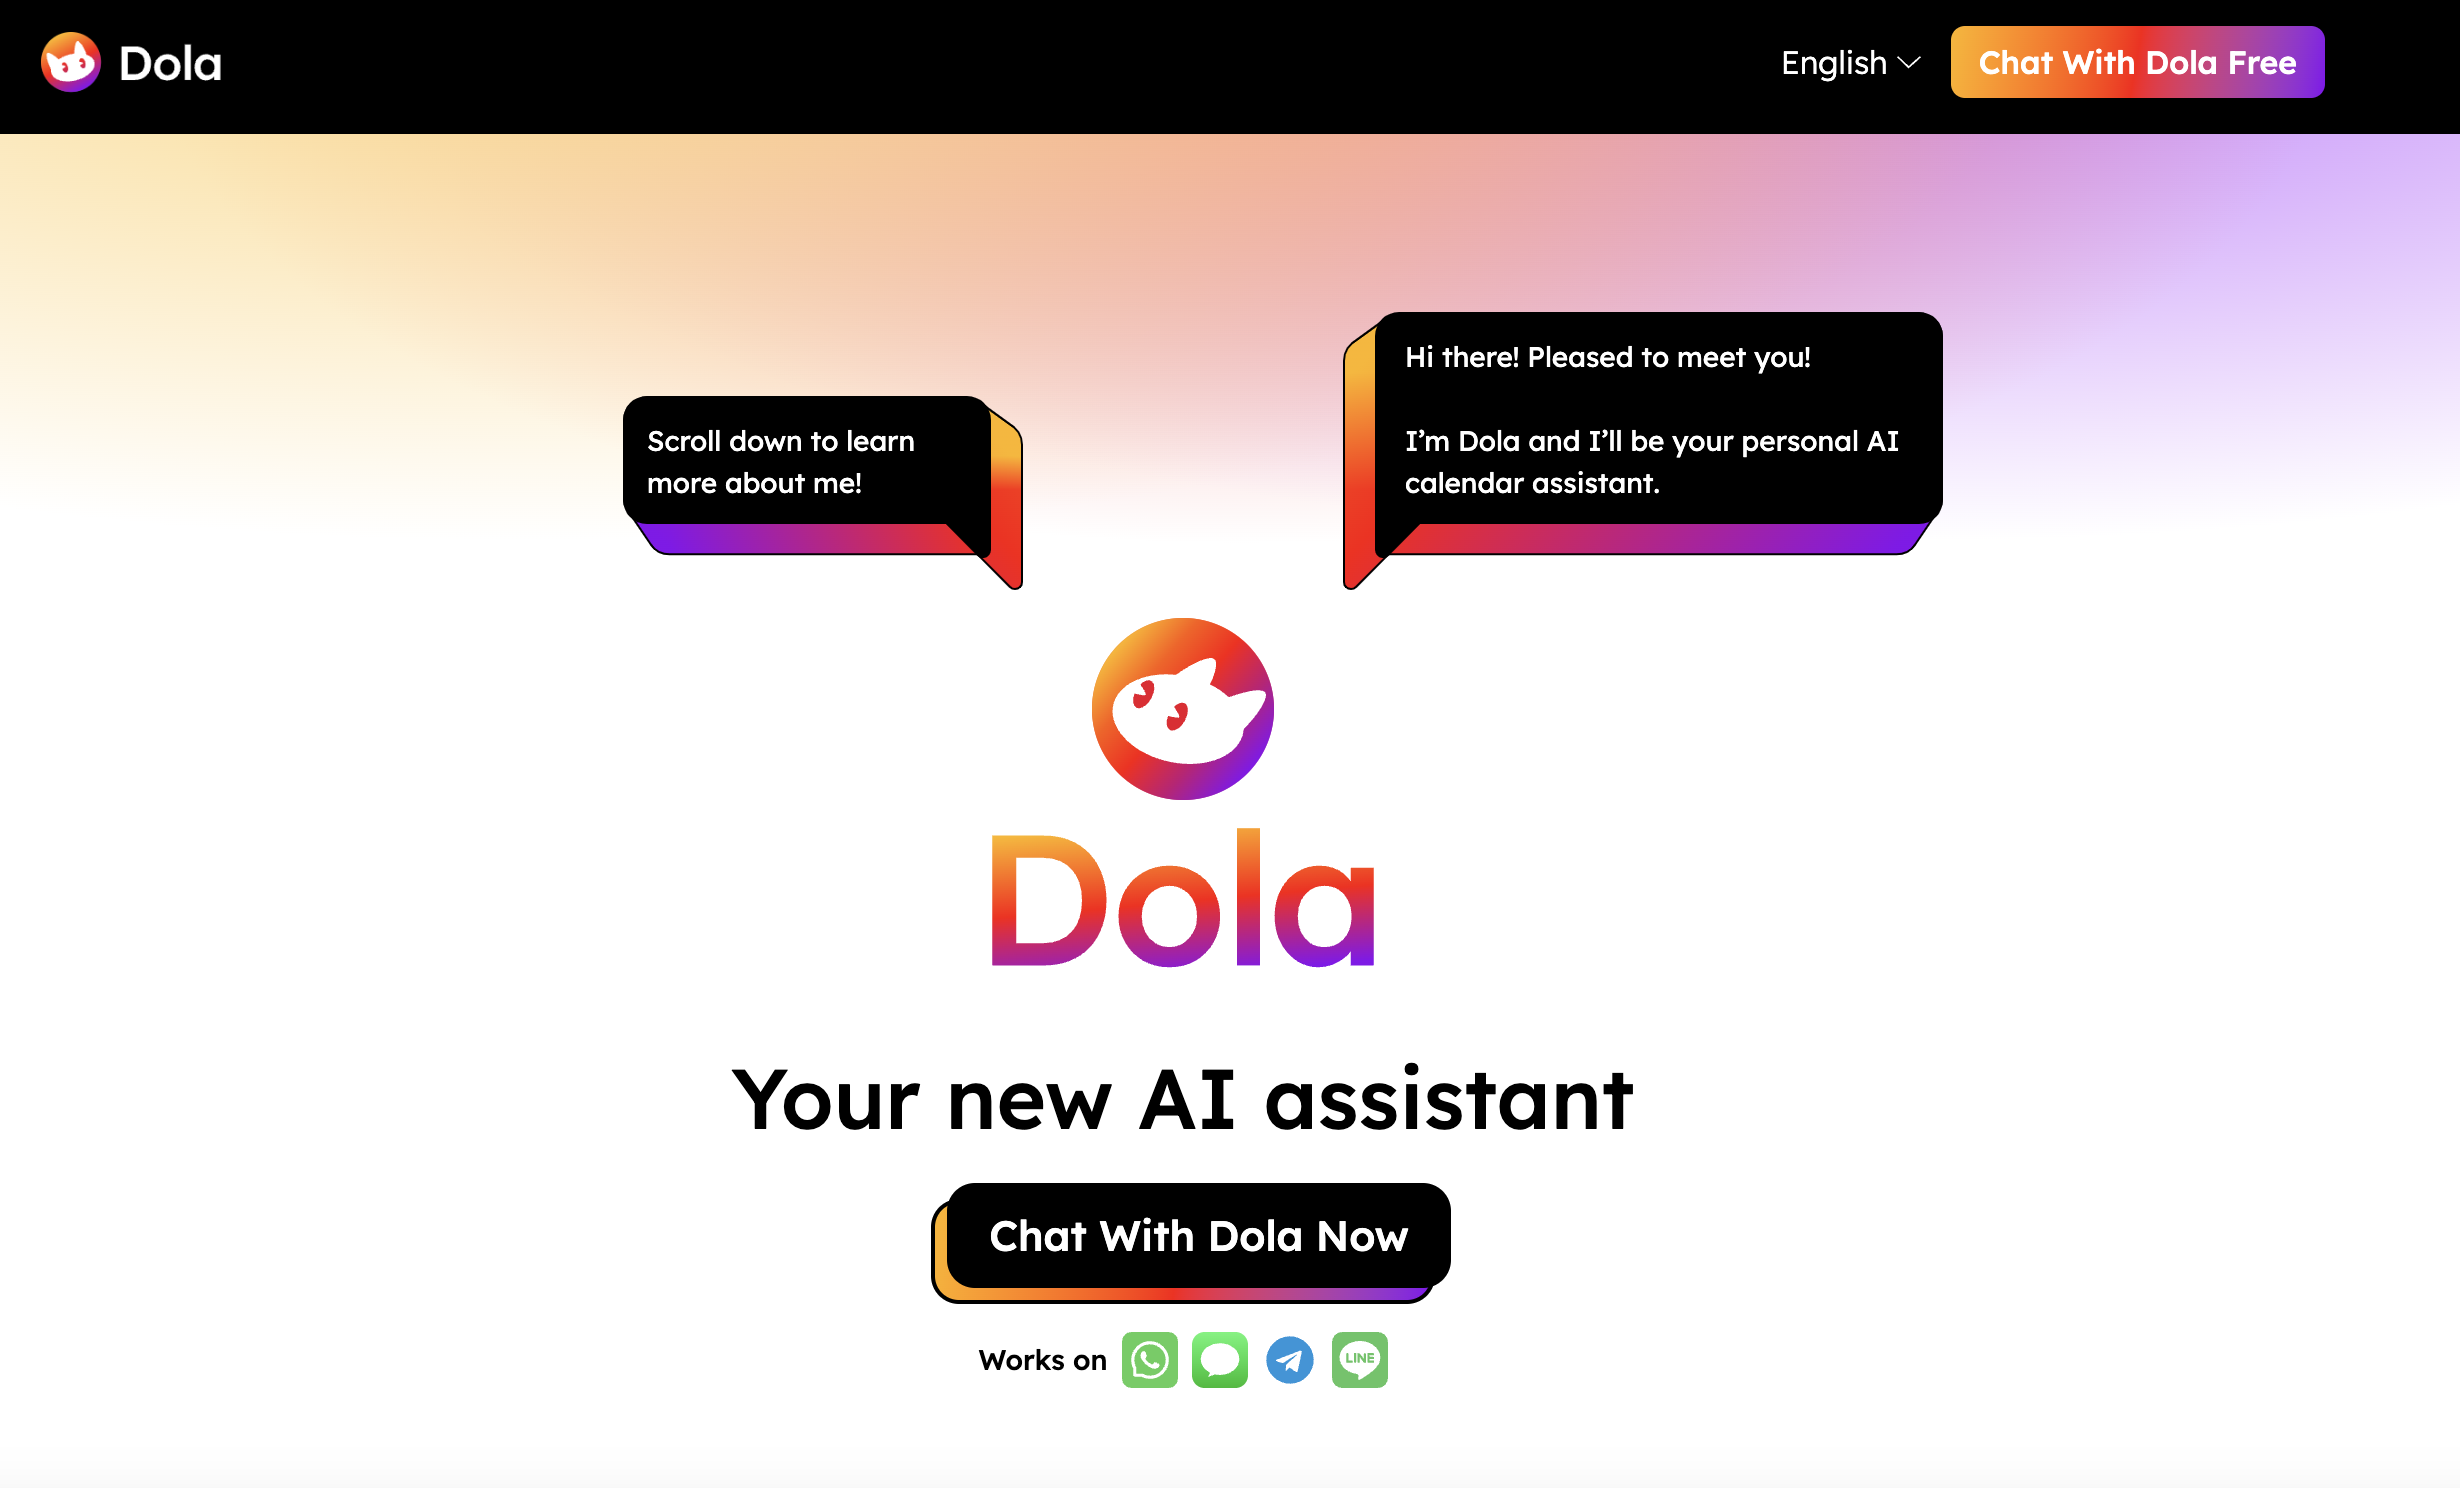Expand the English language dropdown
2460x1488 pixels.
(1849, 63)
